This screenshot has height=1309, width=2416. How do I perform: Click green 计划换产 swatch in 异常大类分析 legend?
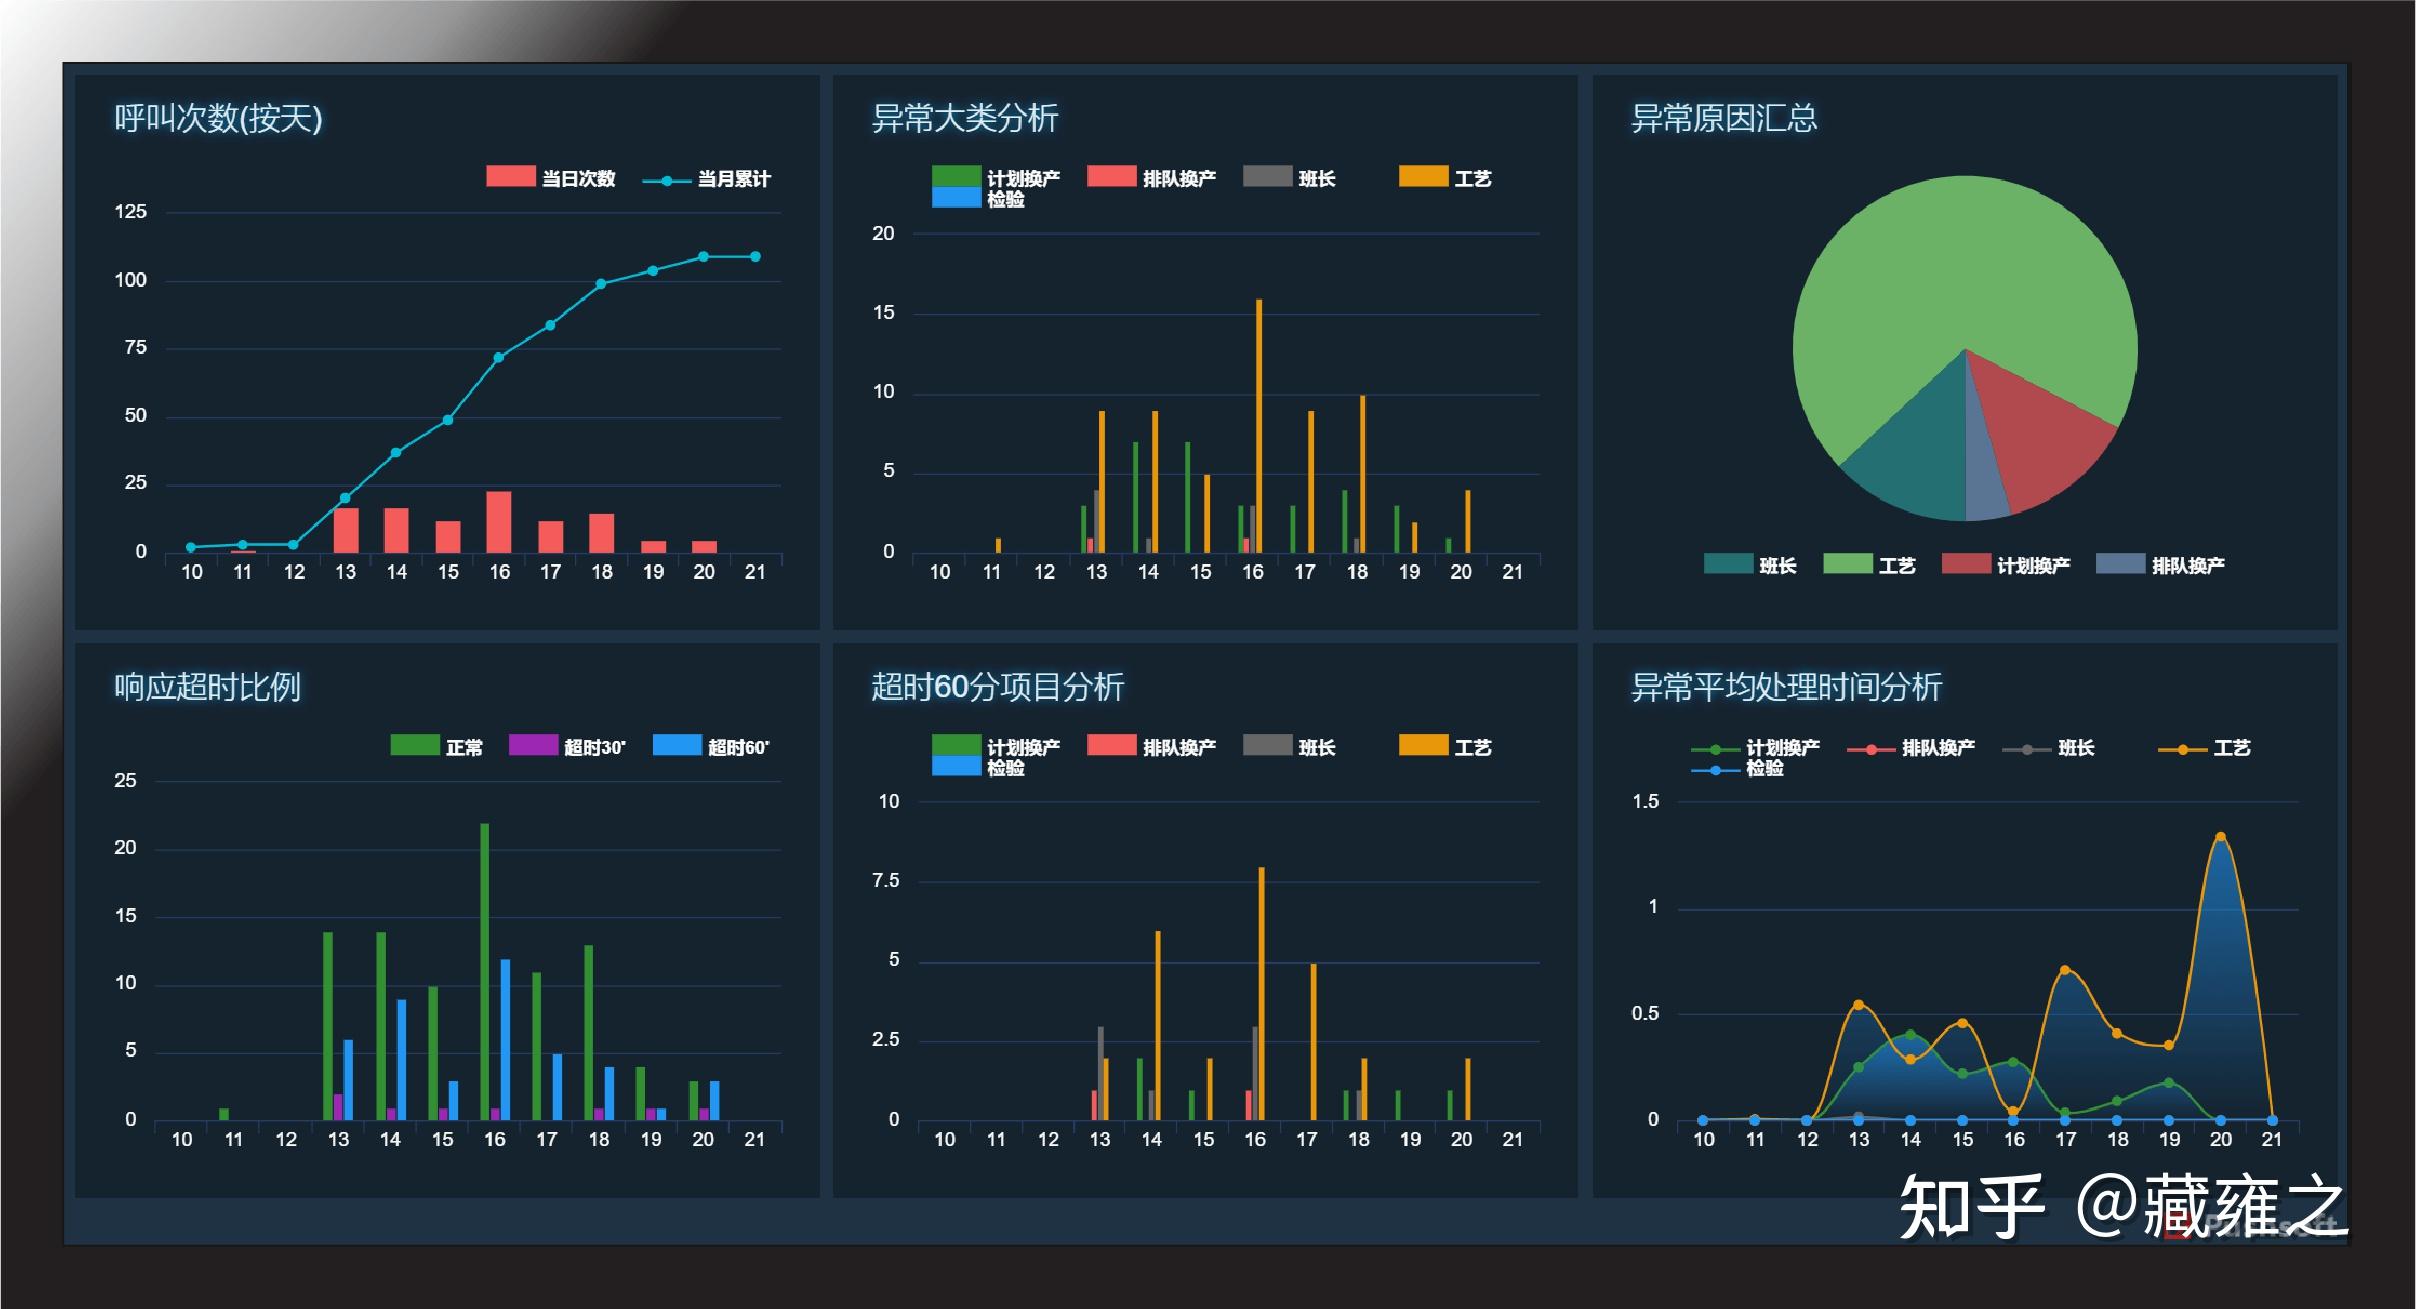956,176
